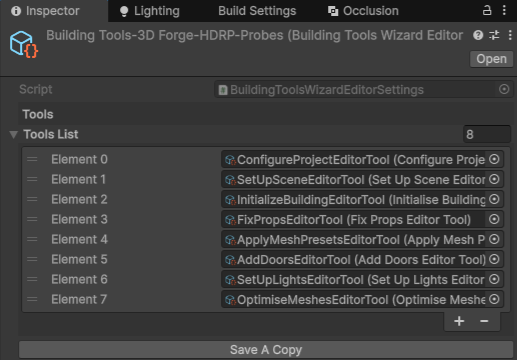Click the Open button
The image size is (517, 360).
tap(491, 59)
